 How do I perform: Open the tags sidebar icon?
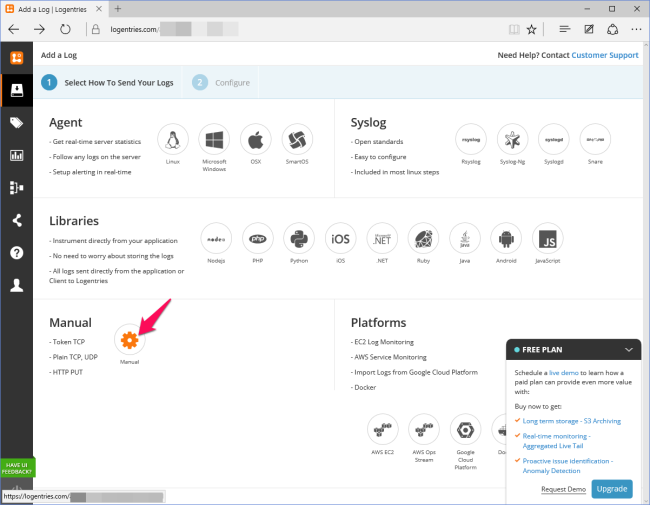17,123
